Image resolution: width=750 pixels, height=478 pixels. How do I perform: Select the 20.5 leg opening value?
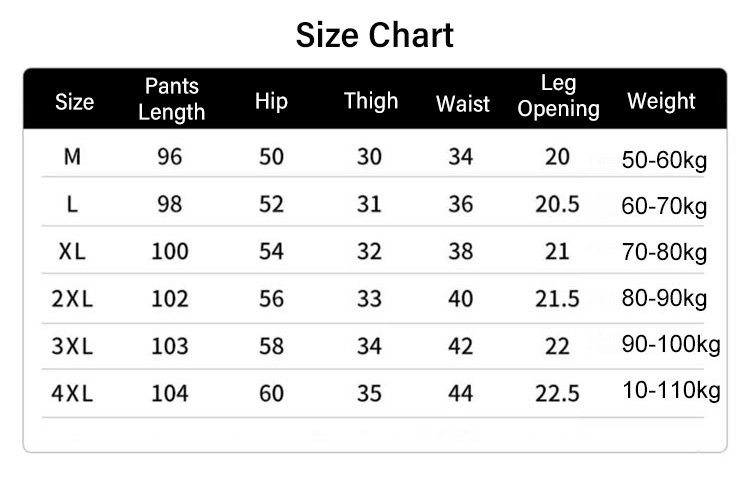point(557,204)
